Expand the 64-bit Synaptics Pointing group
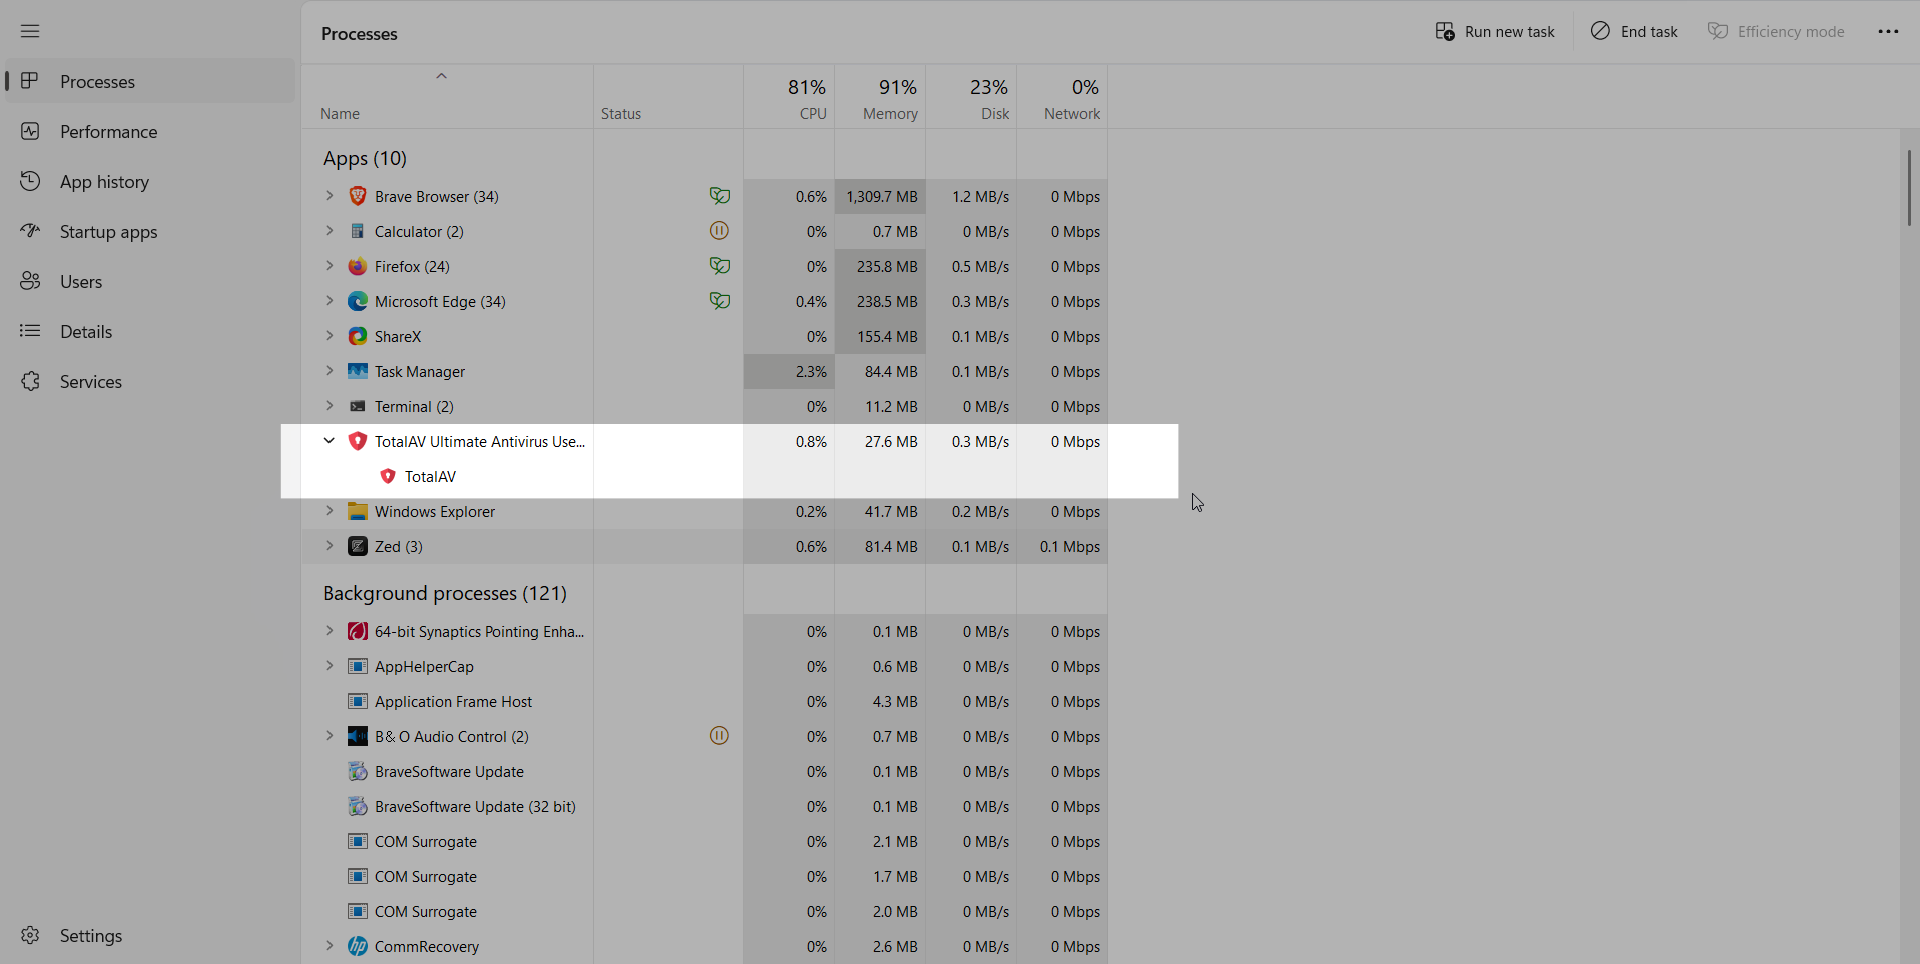This screenshot has width=1920, height=964. tap(329, 631)
